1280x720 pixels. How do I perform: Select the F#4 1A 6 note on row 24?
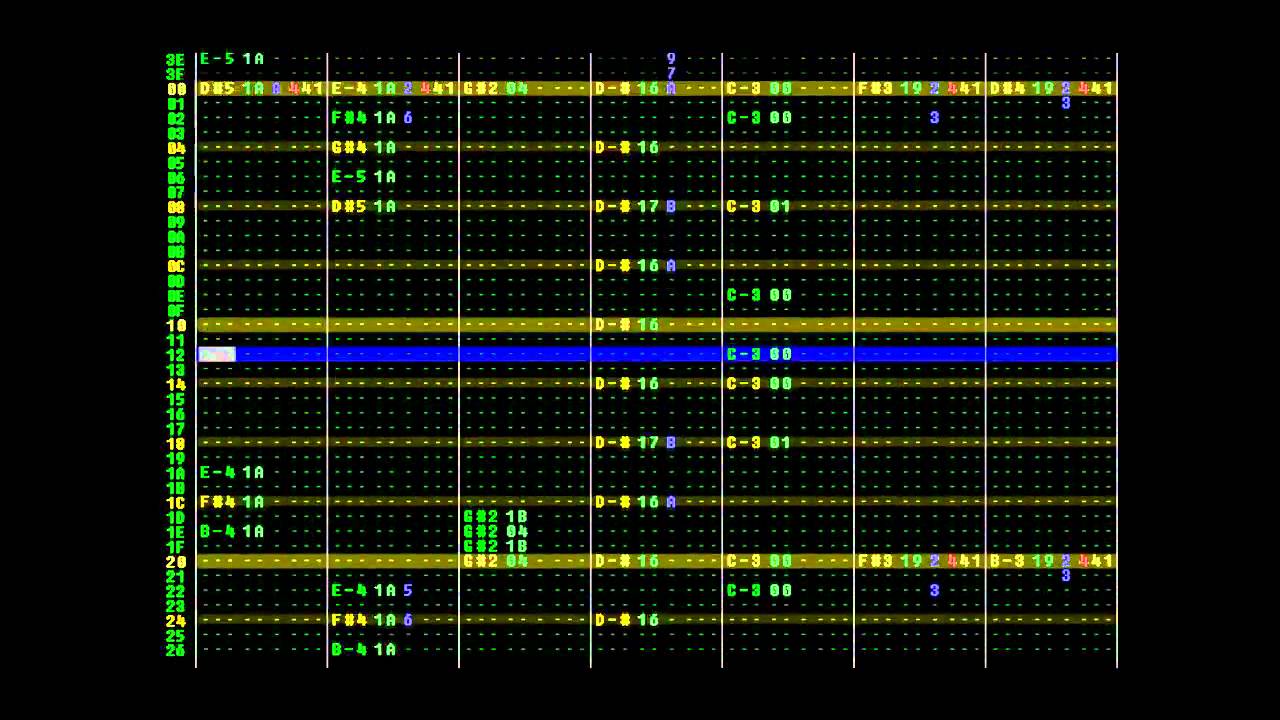pyautogui.click(x=372, y=620)
